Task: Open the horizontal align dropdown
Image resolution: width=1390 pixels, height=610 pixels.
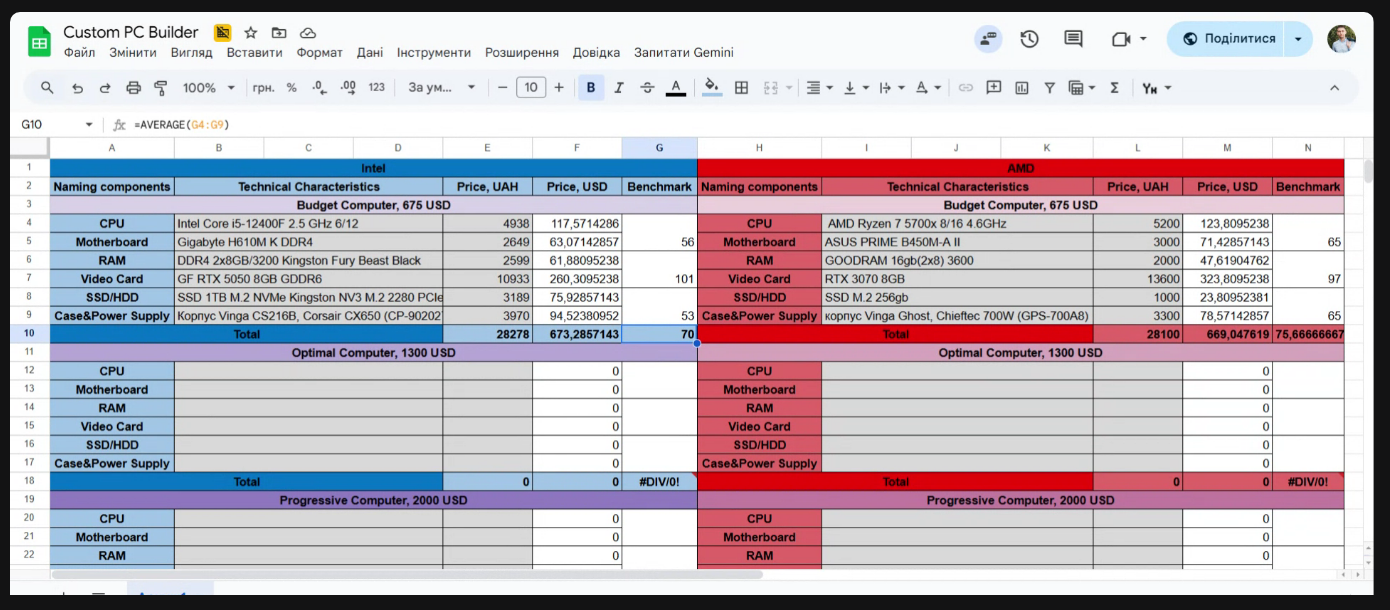Action: click(x=819, y=88)
